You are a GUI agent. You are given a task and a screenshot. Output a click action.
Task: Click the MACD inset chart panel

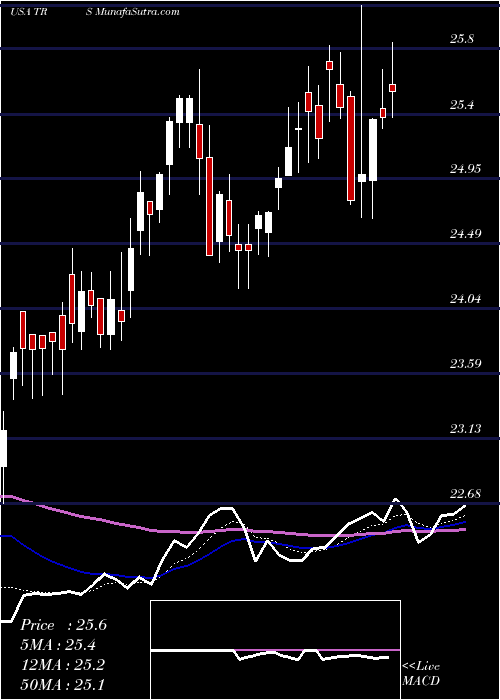point(275,650)
